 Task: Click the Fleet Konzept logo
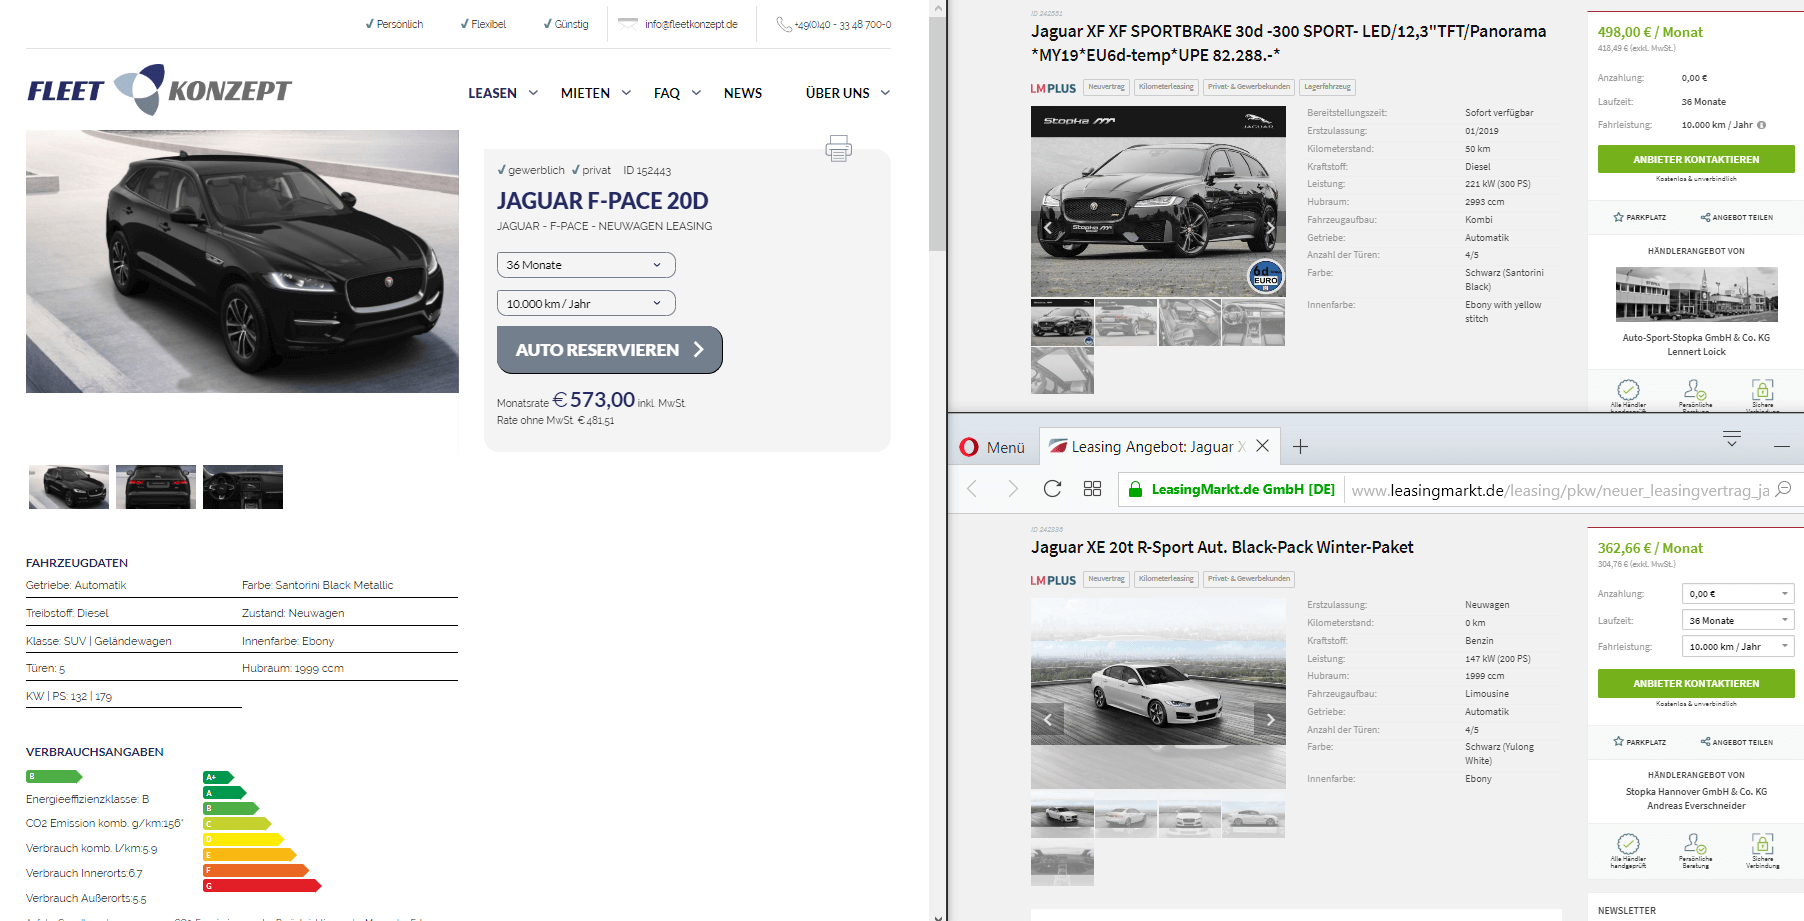click(159, 90)
